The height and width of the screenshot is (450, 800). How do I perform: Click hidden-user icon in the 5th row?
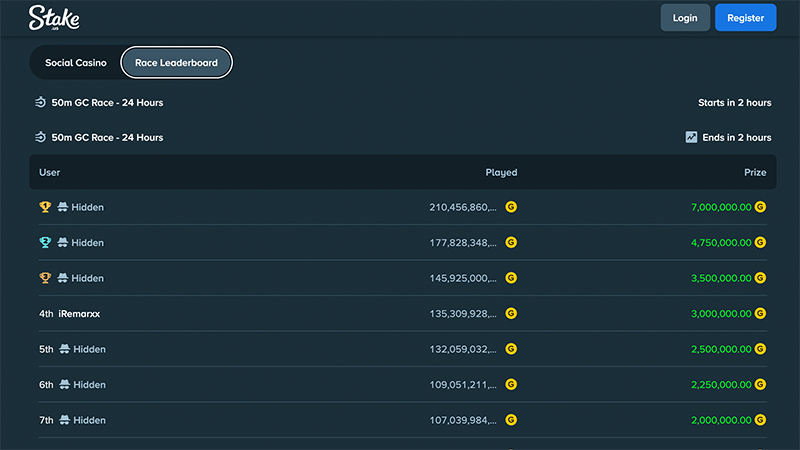[x=64, y=348]
